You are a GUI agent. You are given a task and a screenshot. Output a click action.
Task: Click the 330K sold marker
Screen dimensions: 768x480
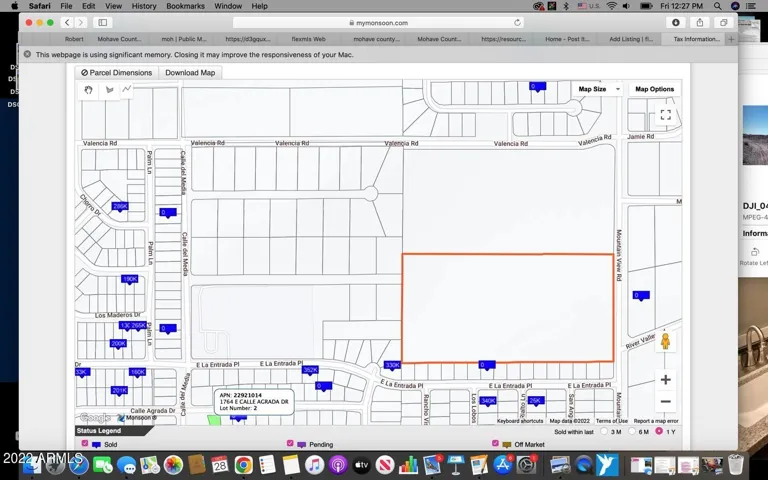(x=392, y=365)
